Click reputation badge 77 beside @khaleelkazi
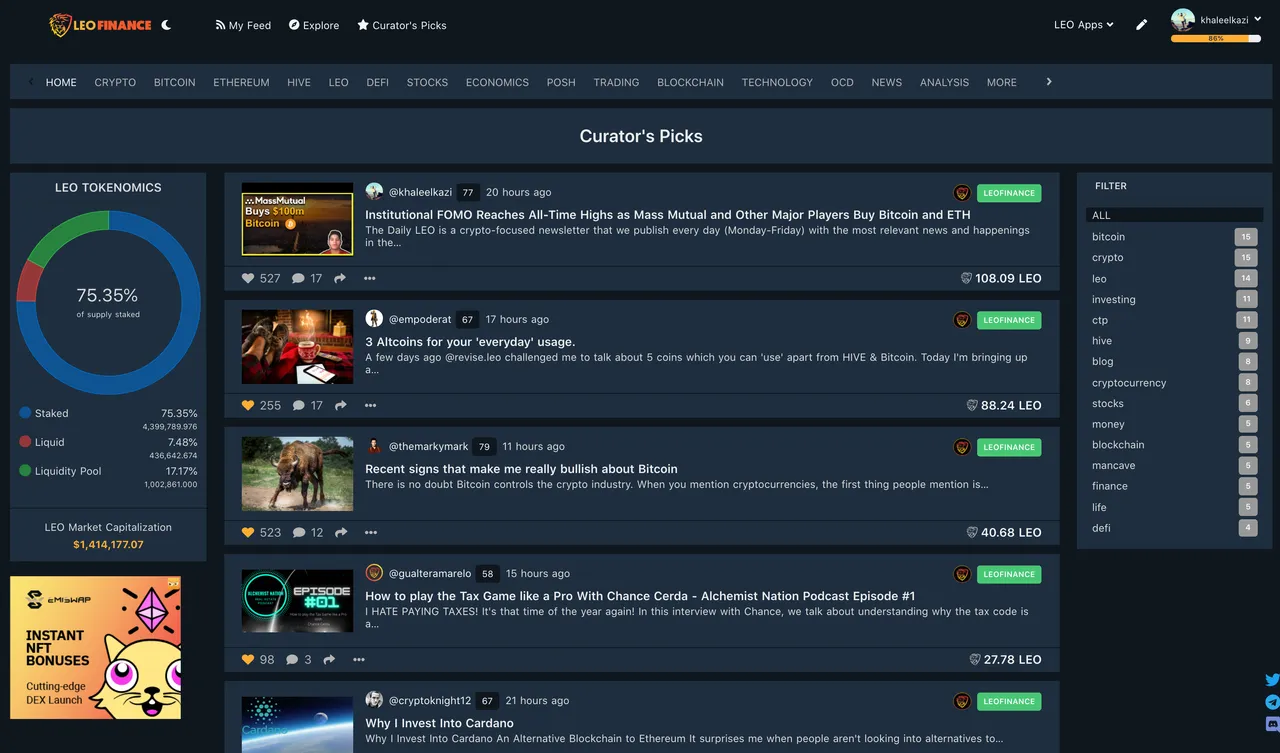Viewport: 1280px width, 753px height. point(468,192)
